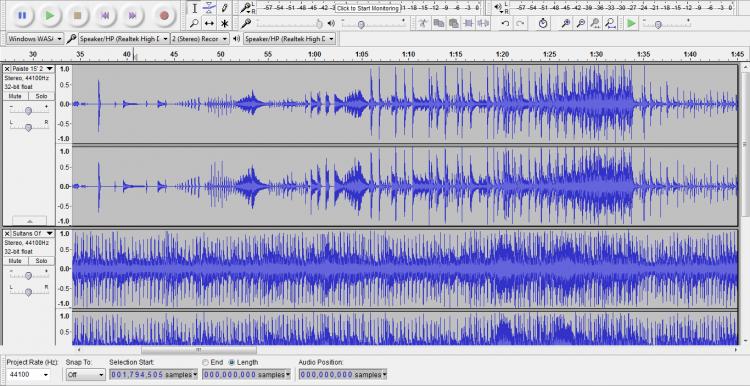Viewport: 750px width, 386px height.
Task: Click the Selection Start samples field
Action: point(153,375)
